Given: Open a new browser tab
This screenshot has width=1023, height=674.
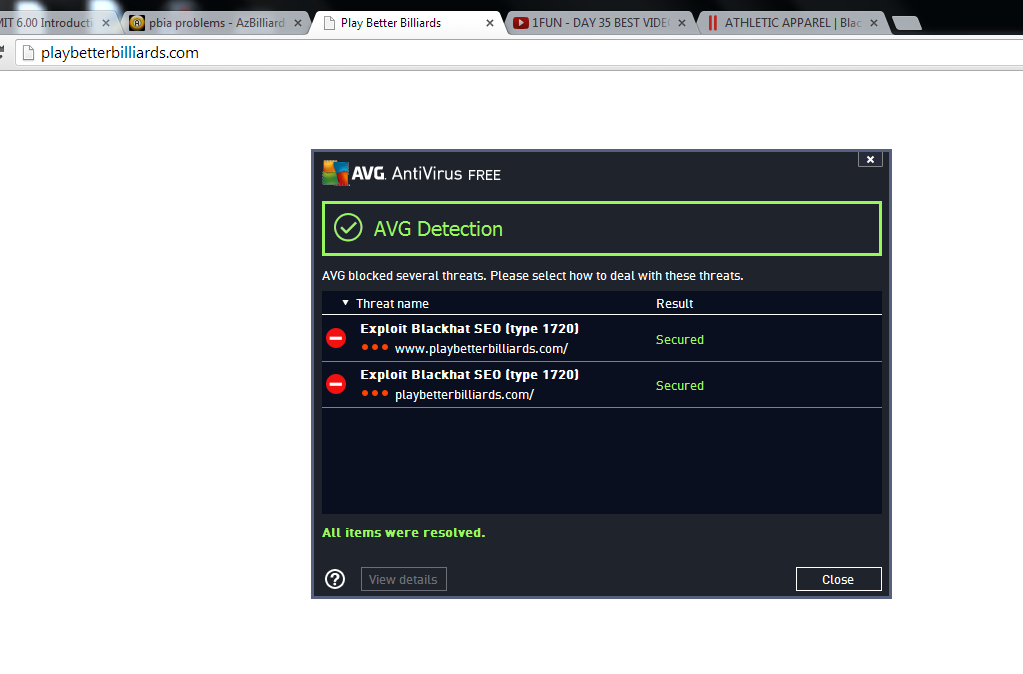Looking at the screenshot, I should (906, 24).
